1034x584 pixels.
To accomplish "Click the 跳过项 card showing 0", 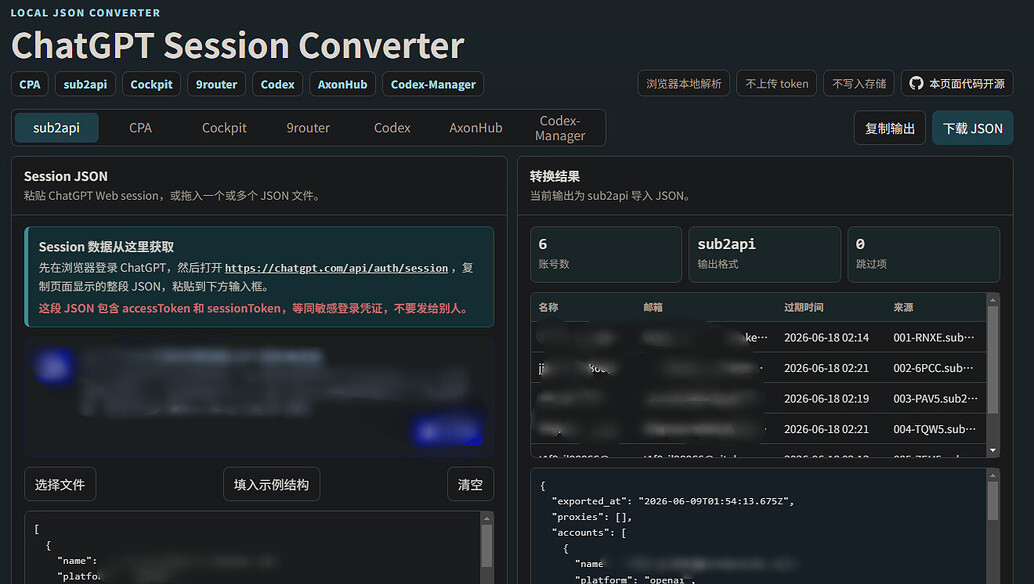I will click(x=923, y=254).
